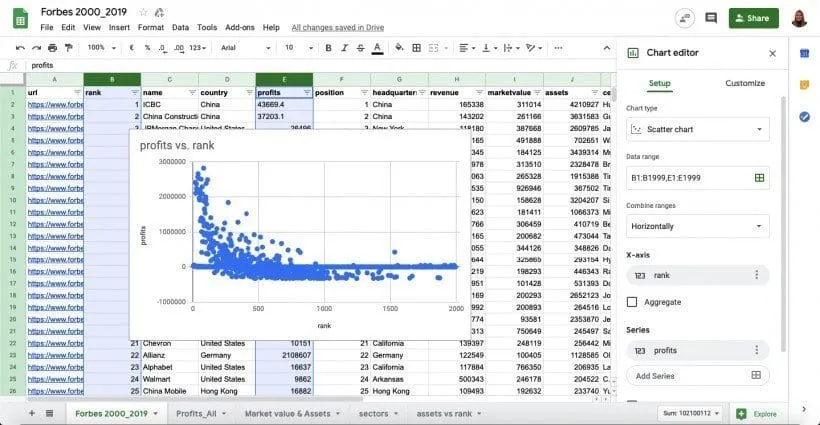Open Combine ranges Horizontally dropdown
This screenshot has width=820, height=425.
click(698, 226)
